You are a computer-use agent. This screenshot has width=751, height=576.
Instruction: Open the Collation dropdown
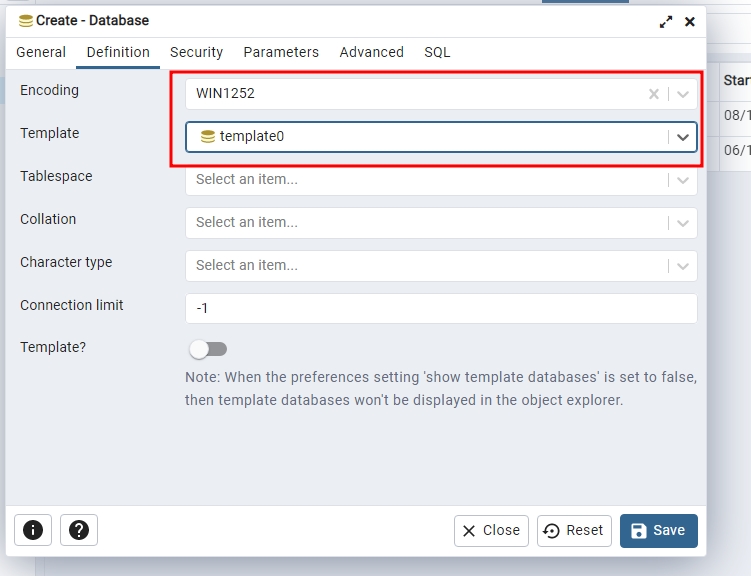684,223
